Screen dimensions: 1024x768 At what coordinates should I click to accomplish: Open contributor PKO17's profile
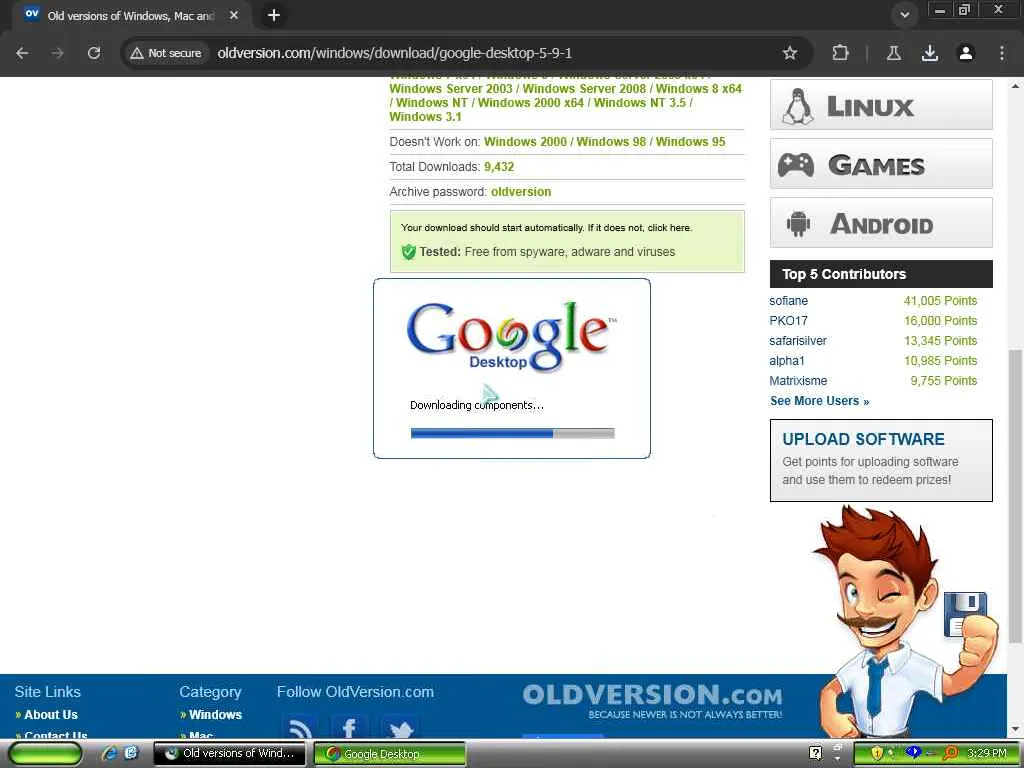tap(788, 321)
